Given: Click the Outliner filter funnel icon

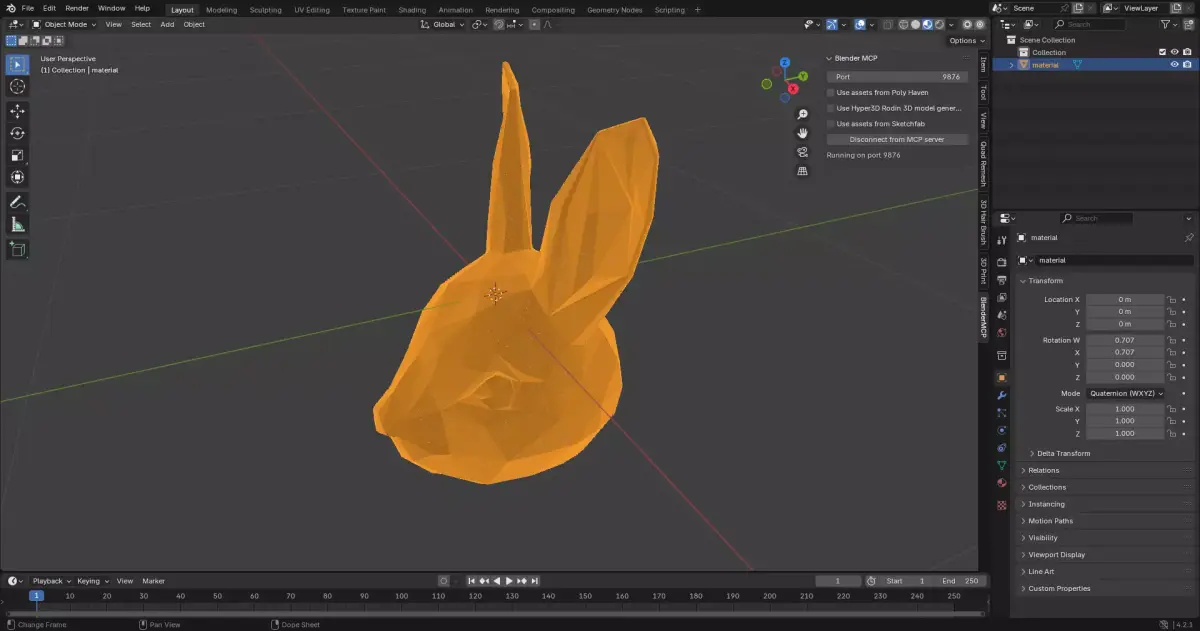Looking at the screenshot, I should 1166,24.
